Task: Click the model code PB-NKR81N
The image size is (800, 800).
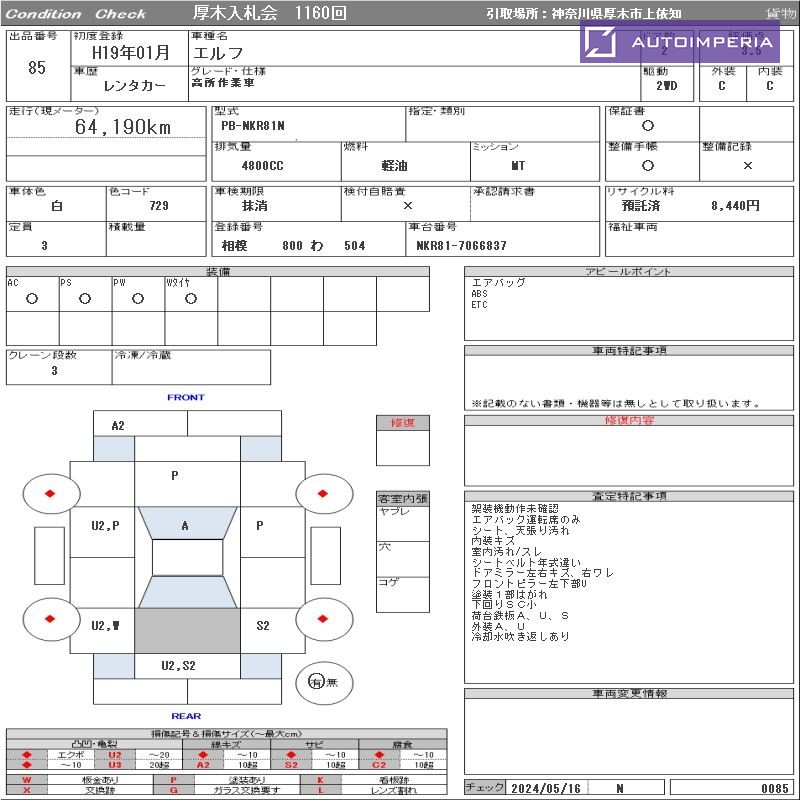Action: (253, 126)
